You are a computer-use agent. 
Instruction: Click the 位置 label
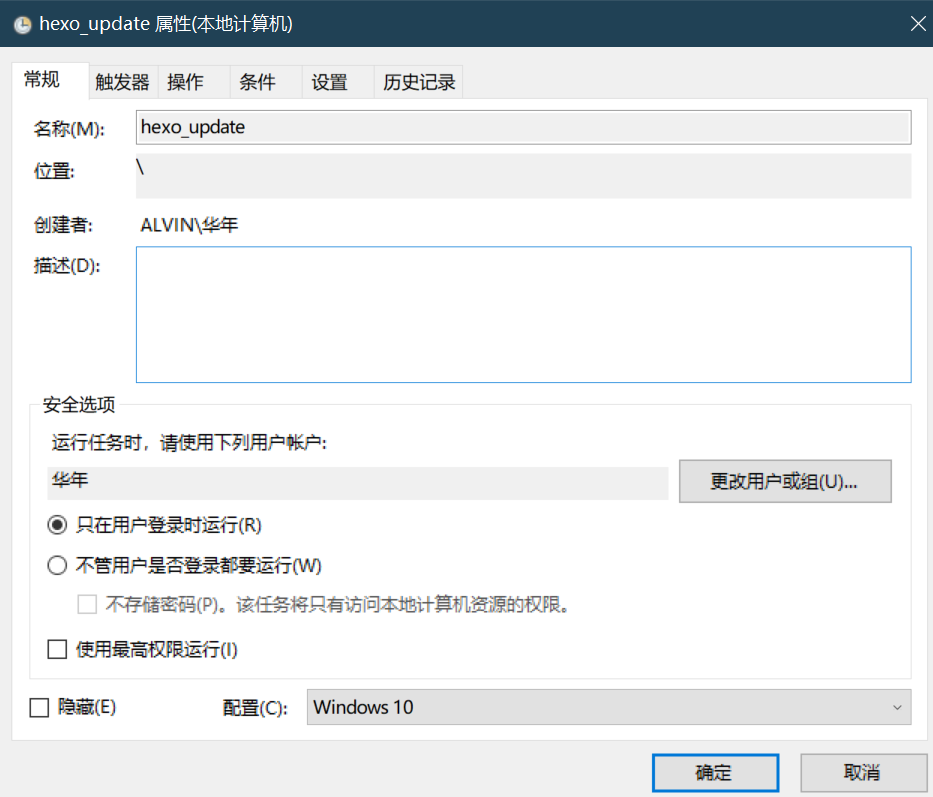(x=54, y=171)
